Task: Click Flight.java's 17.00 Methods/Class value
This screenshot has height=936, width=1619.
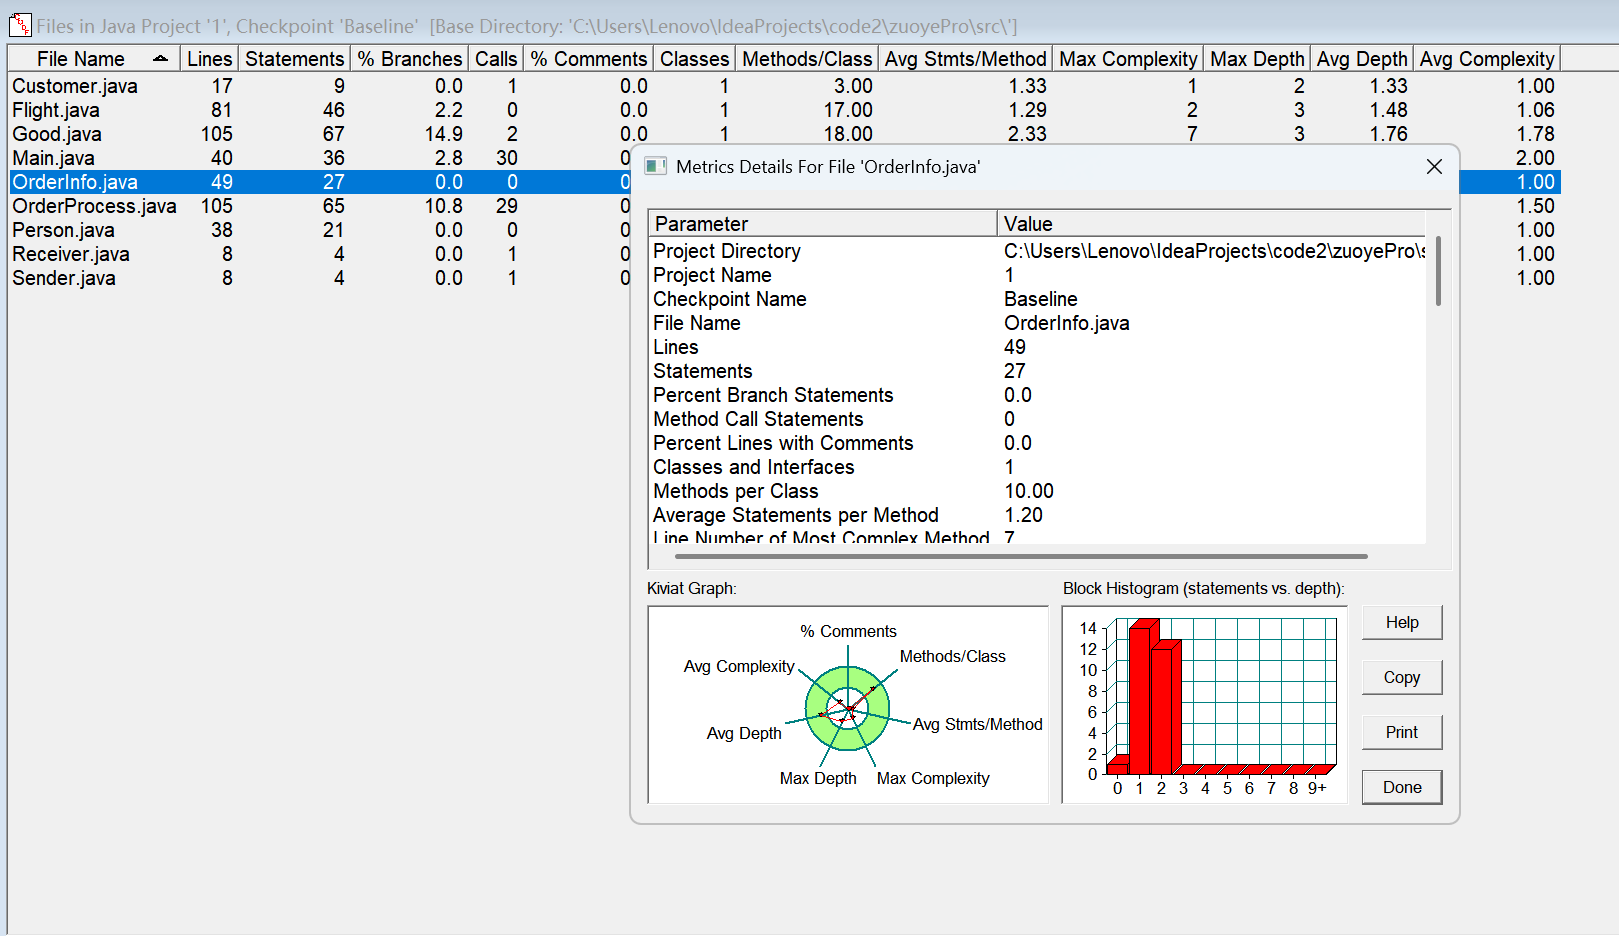Action: [848, 110]
